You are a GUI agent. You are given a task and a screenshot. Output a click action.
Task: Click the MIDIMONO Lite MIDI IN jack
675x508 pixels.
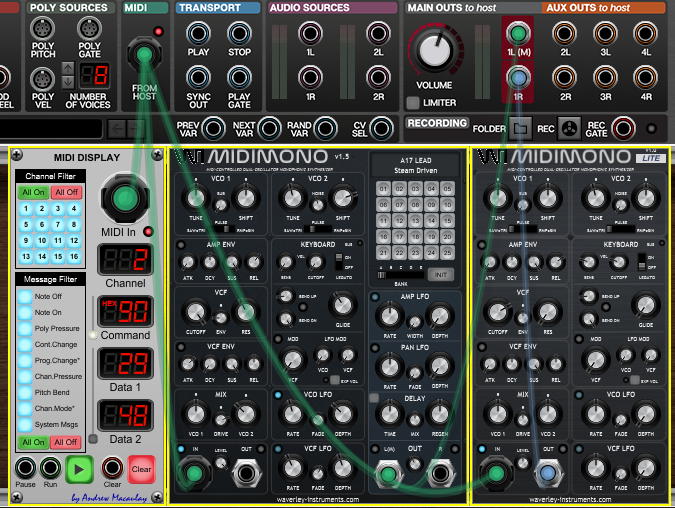click(496, 474)
